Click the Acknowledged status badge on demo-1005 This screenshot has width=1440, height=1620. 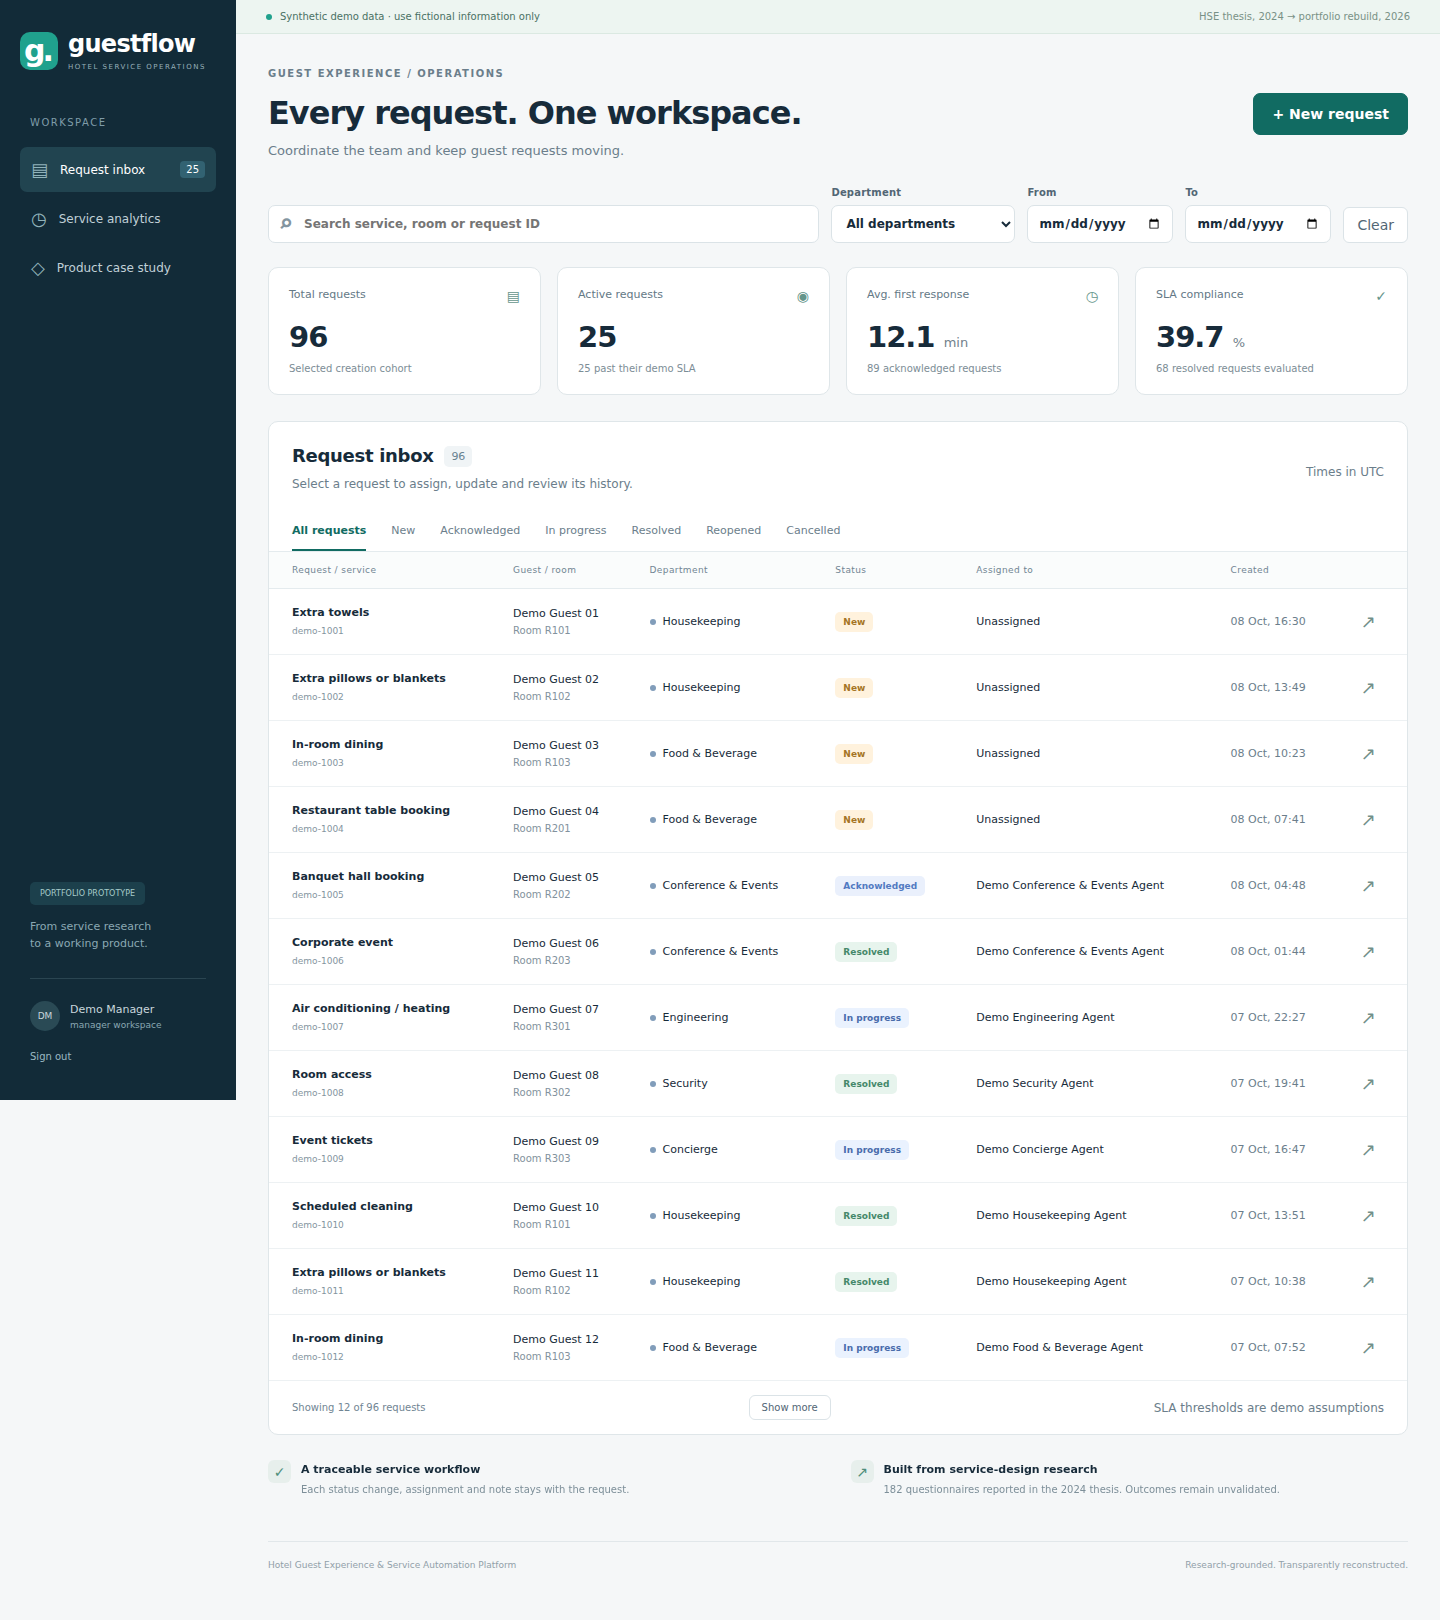click(x=880, y=886)
